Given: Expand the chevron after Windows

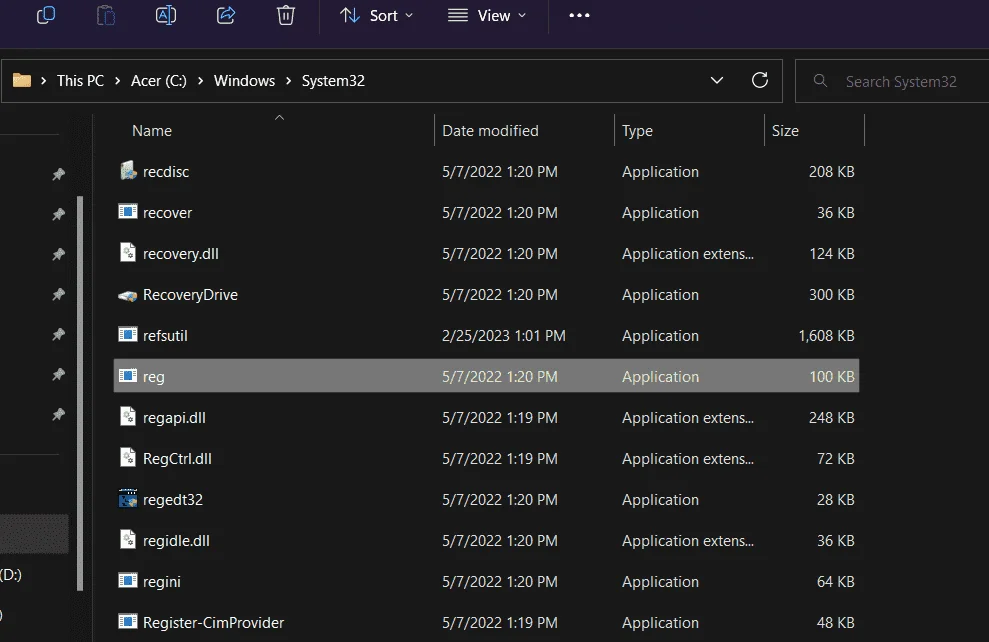Looking at the screenshot, I should (288, 81).
